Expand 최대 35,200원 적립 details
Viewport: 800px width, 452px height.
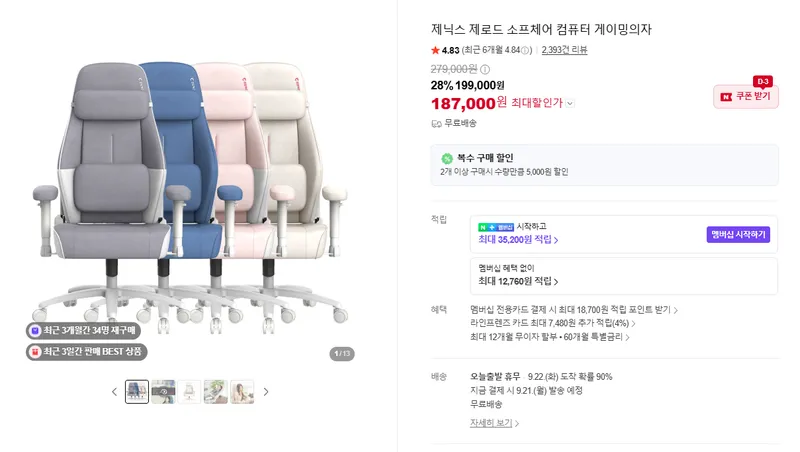click(518, 240)
